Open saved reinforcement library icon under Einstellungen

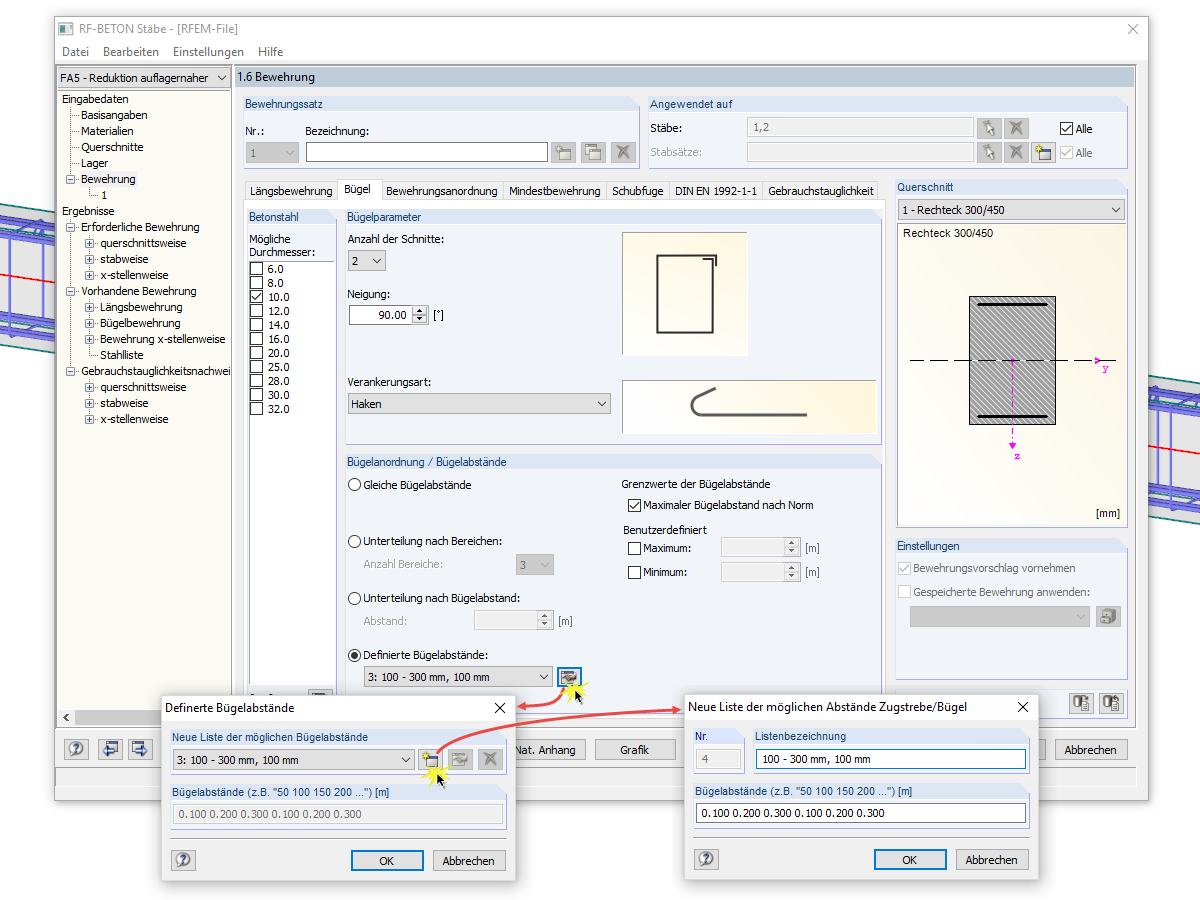(1108, 616)
